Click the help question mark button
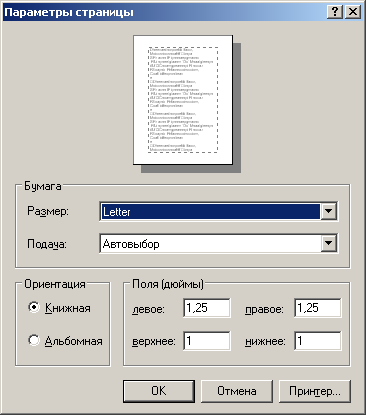 point(335,12)
